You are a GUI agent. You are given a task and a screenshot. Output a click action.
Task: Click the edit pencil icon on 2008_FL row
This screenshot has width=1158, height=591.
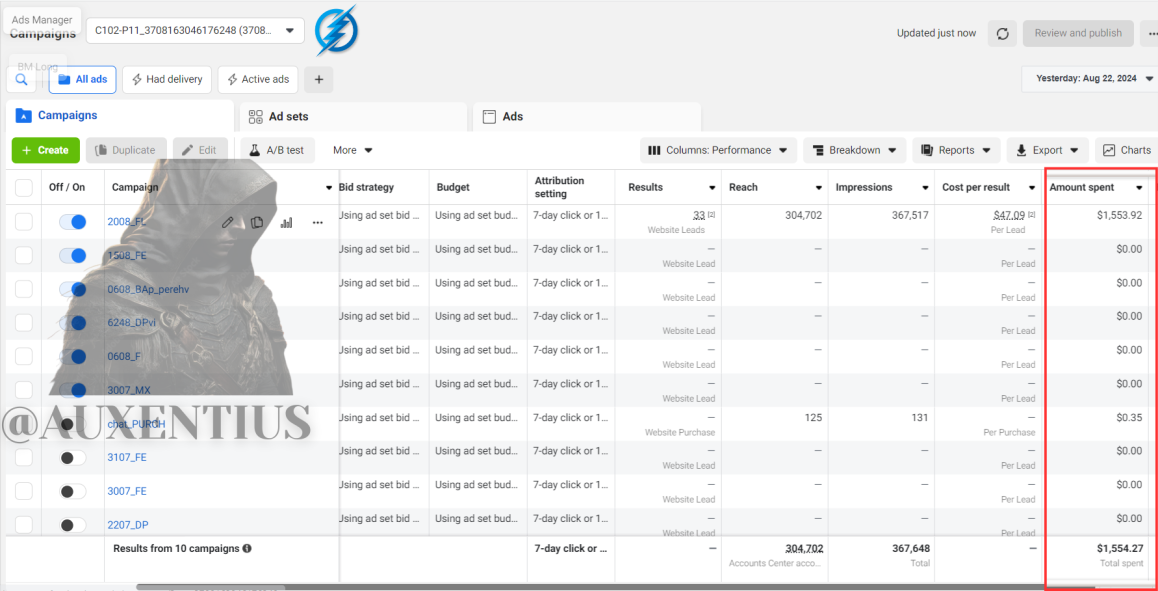228,222
